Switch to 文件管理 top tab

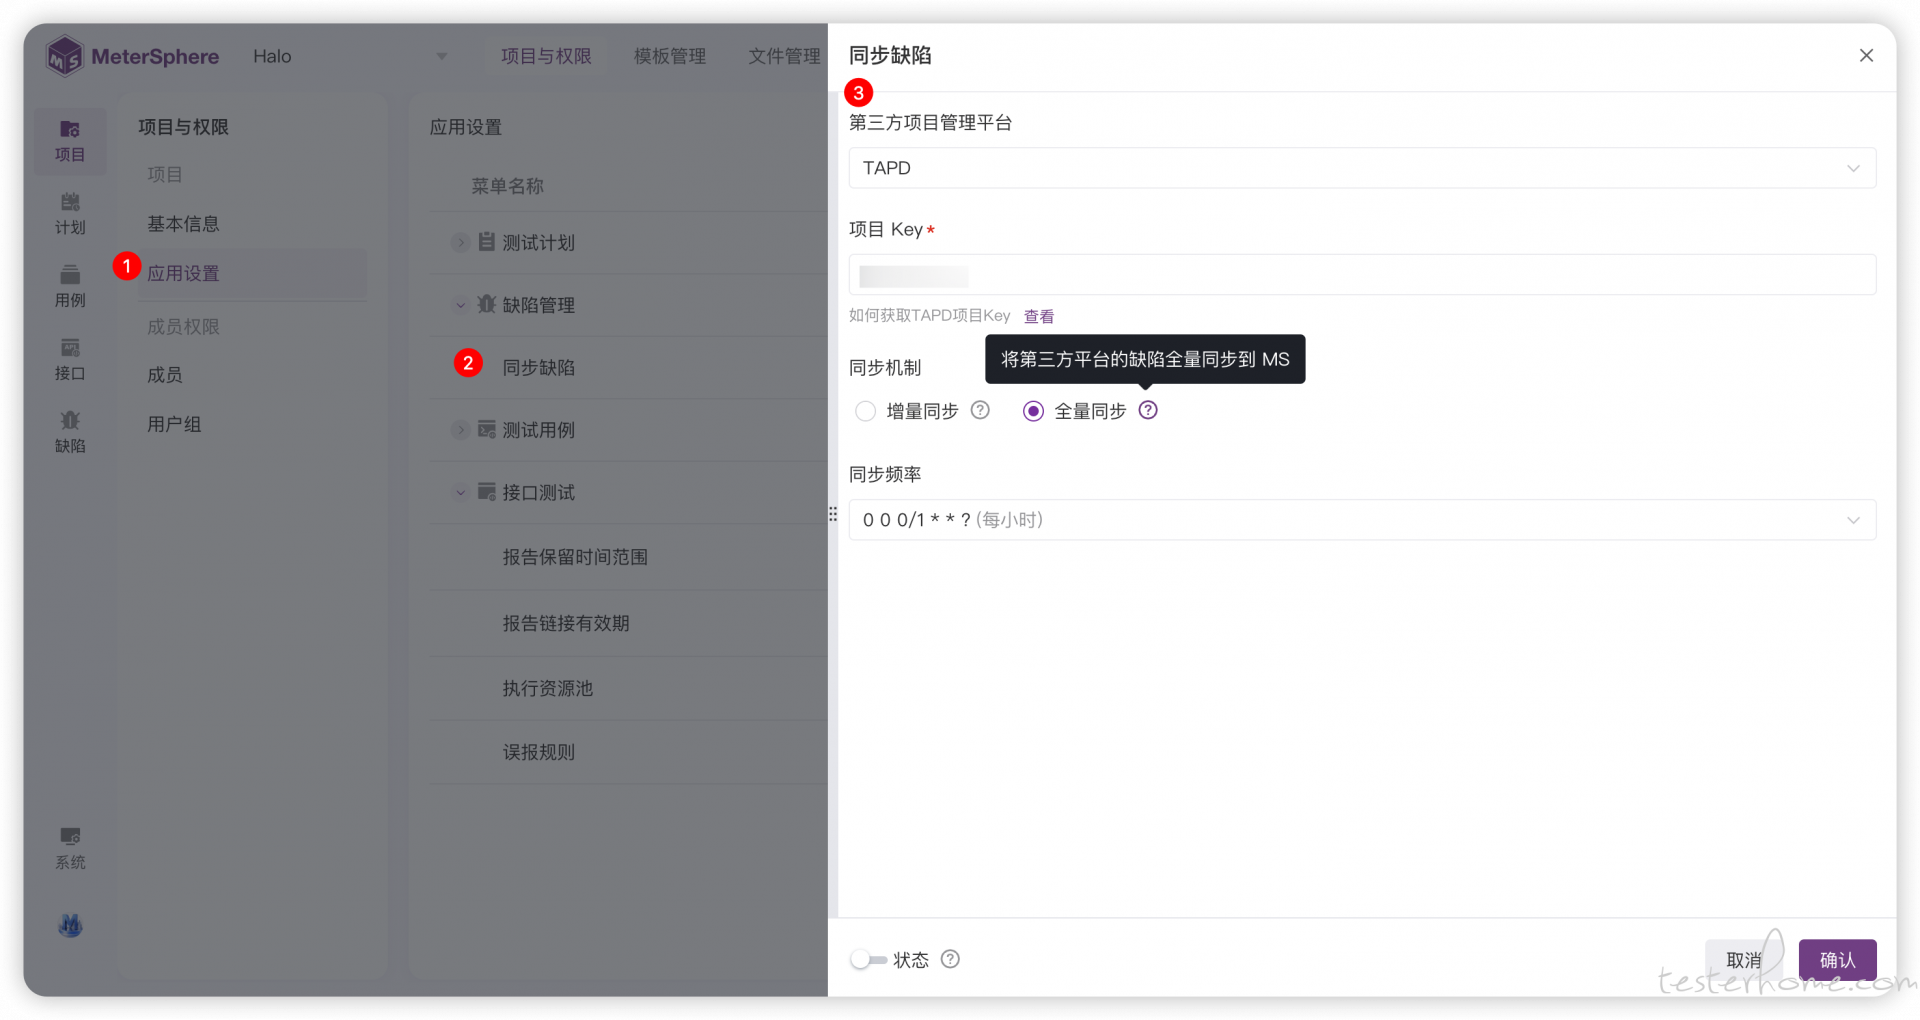pos(785,57)
